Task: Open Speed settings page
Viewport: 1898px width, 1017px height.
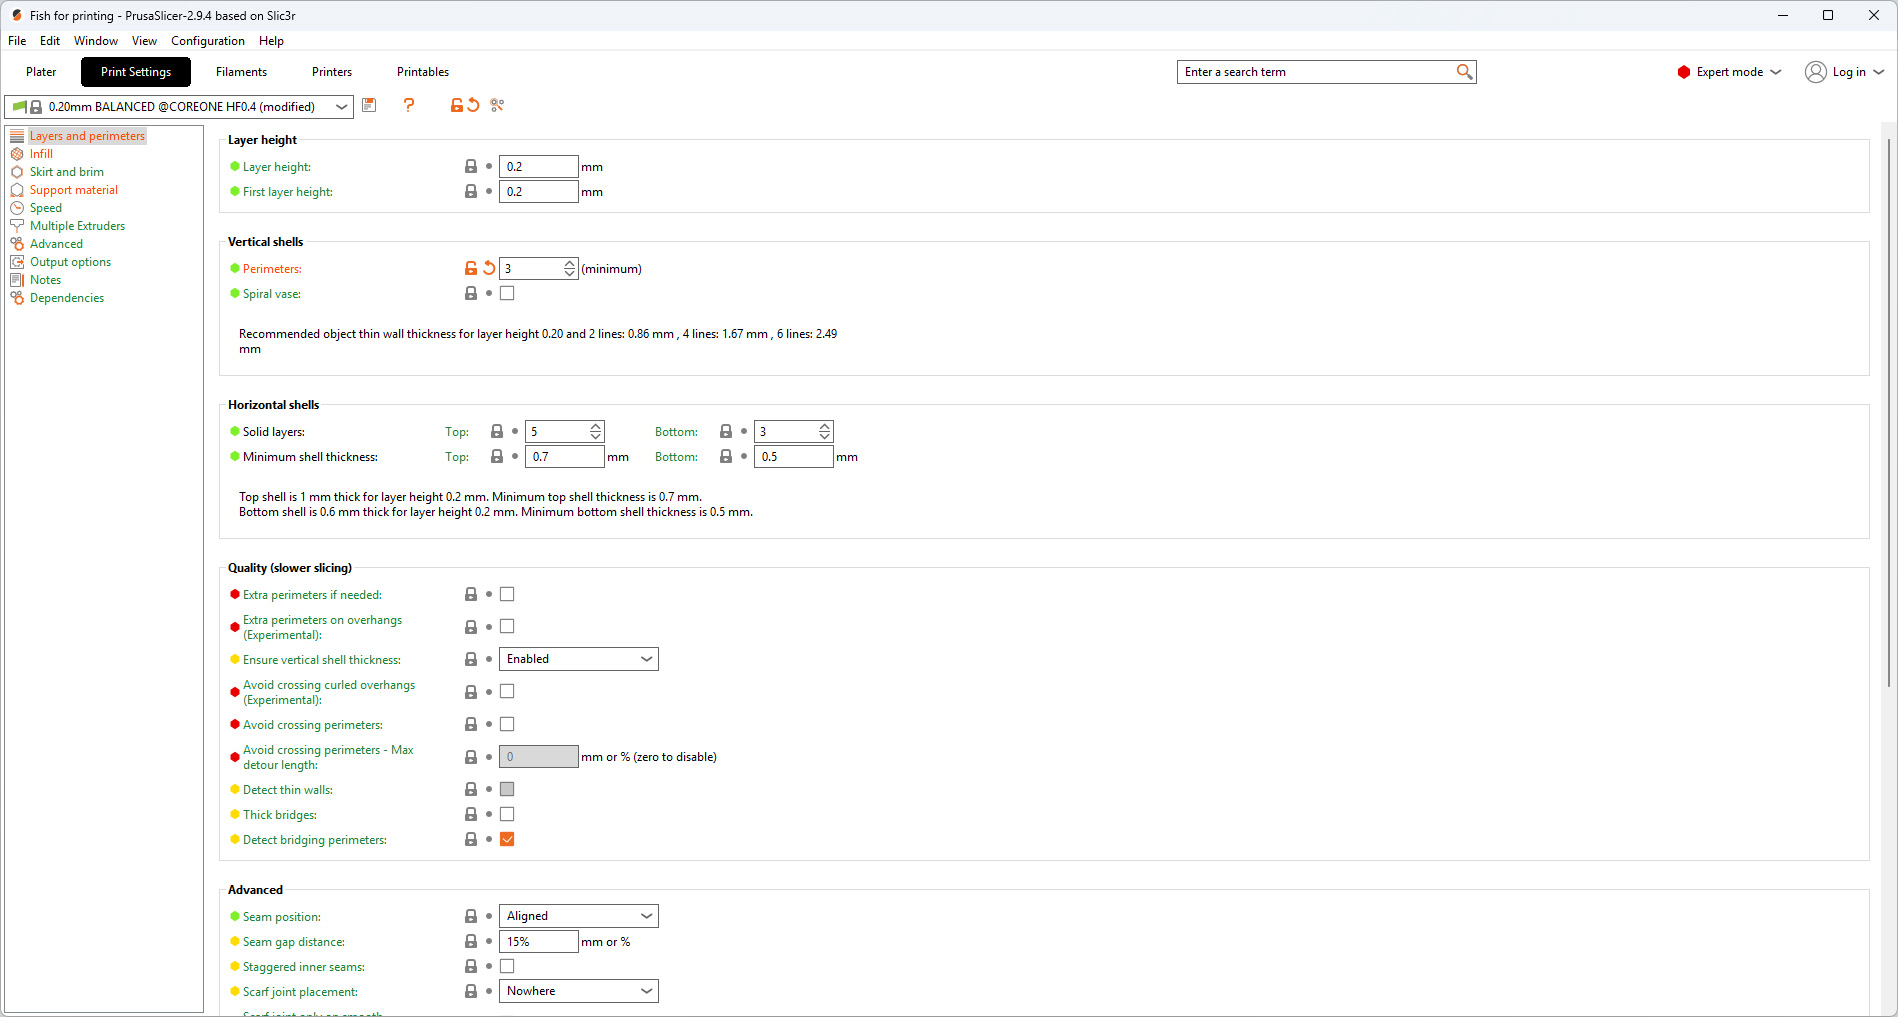Action: pyautogui.click(x=45, y=208)
